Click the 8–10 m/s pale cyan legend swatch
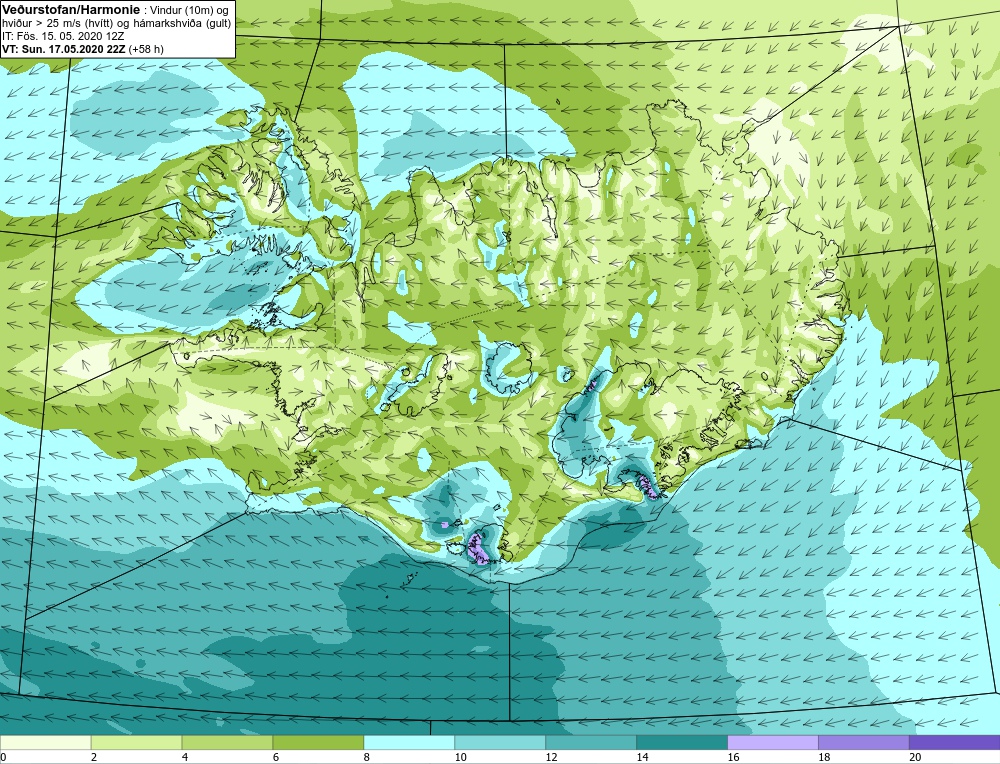Image resolution: width=1000 pixels, height=764 pixels. (x=409, y=742)
